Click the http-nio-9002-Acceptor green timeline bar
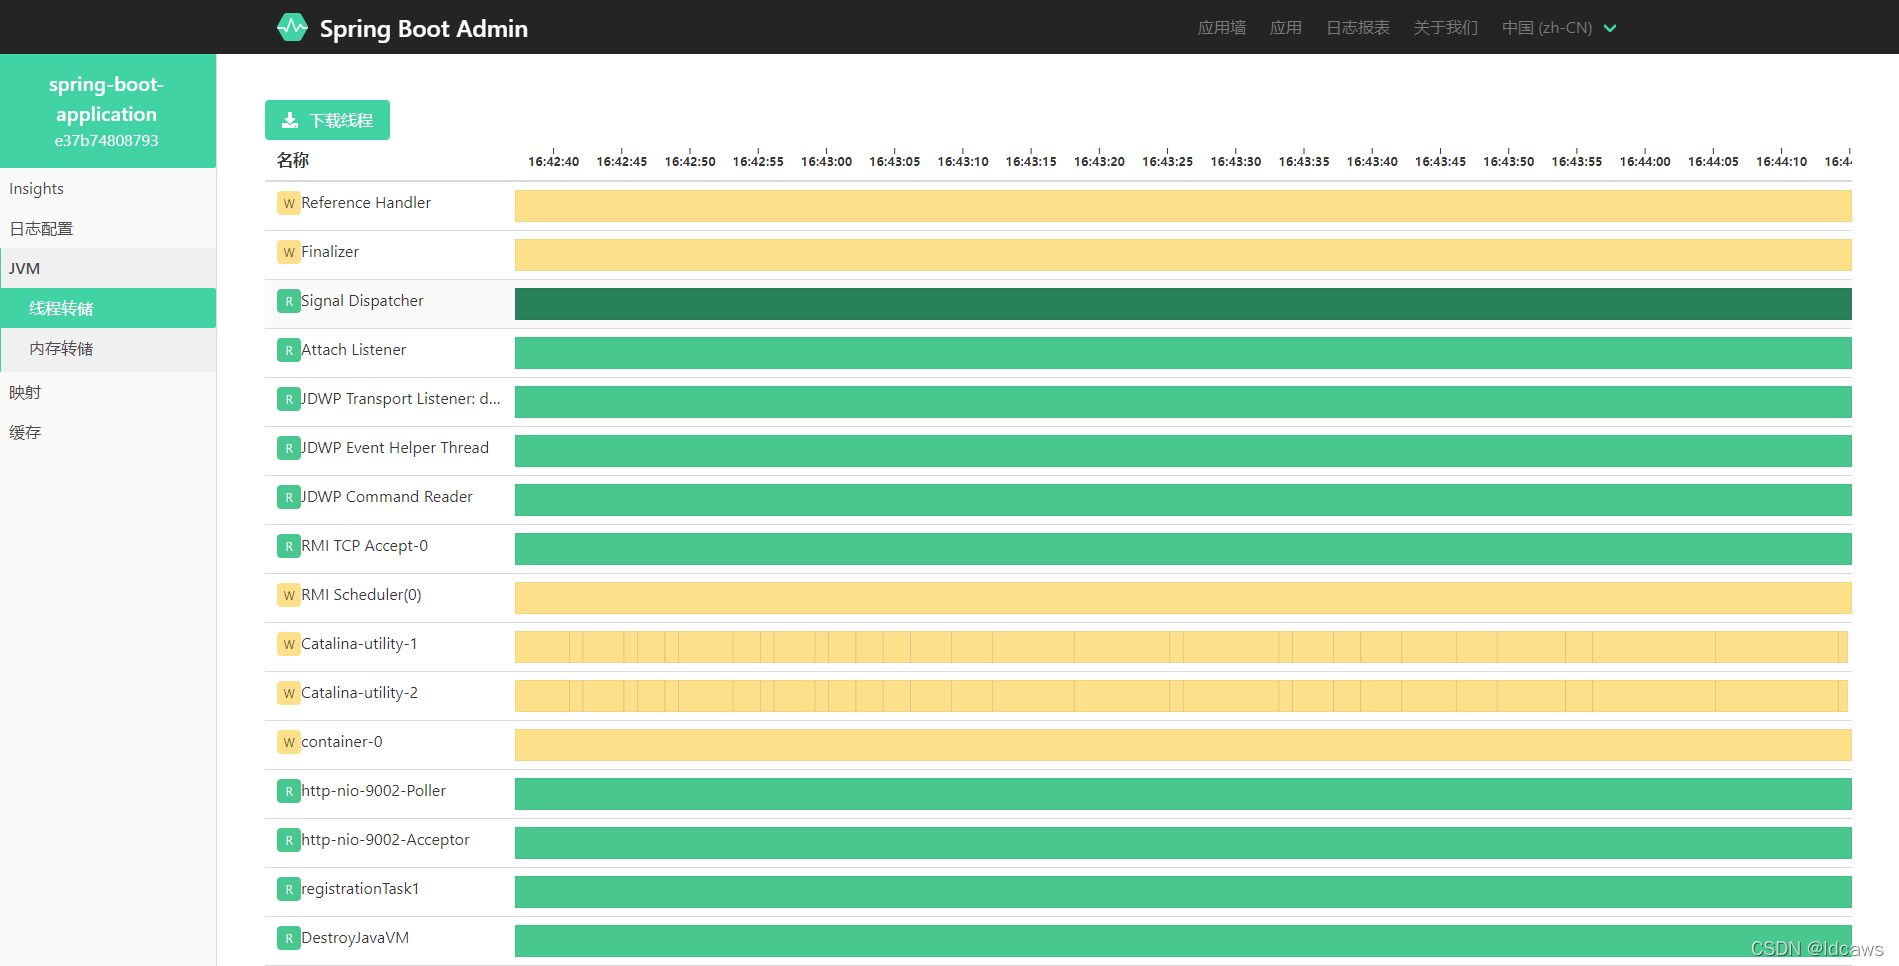The image size is (1899, 966). [x=1183, y=843]
